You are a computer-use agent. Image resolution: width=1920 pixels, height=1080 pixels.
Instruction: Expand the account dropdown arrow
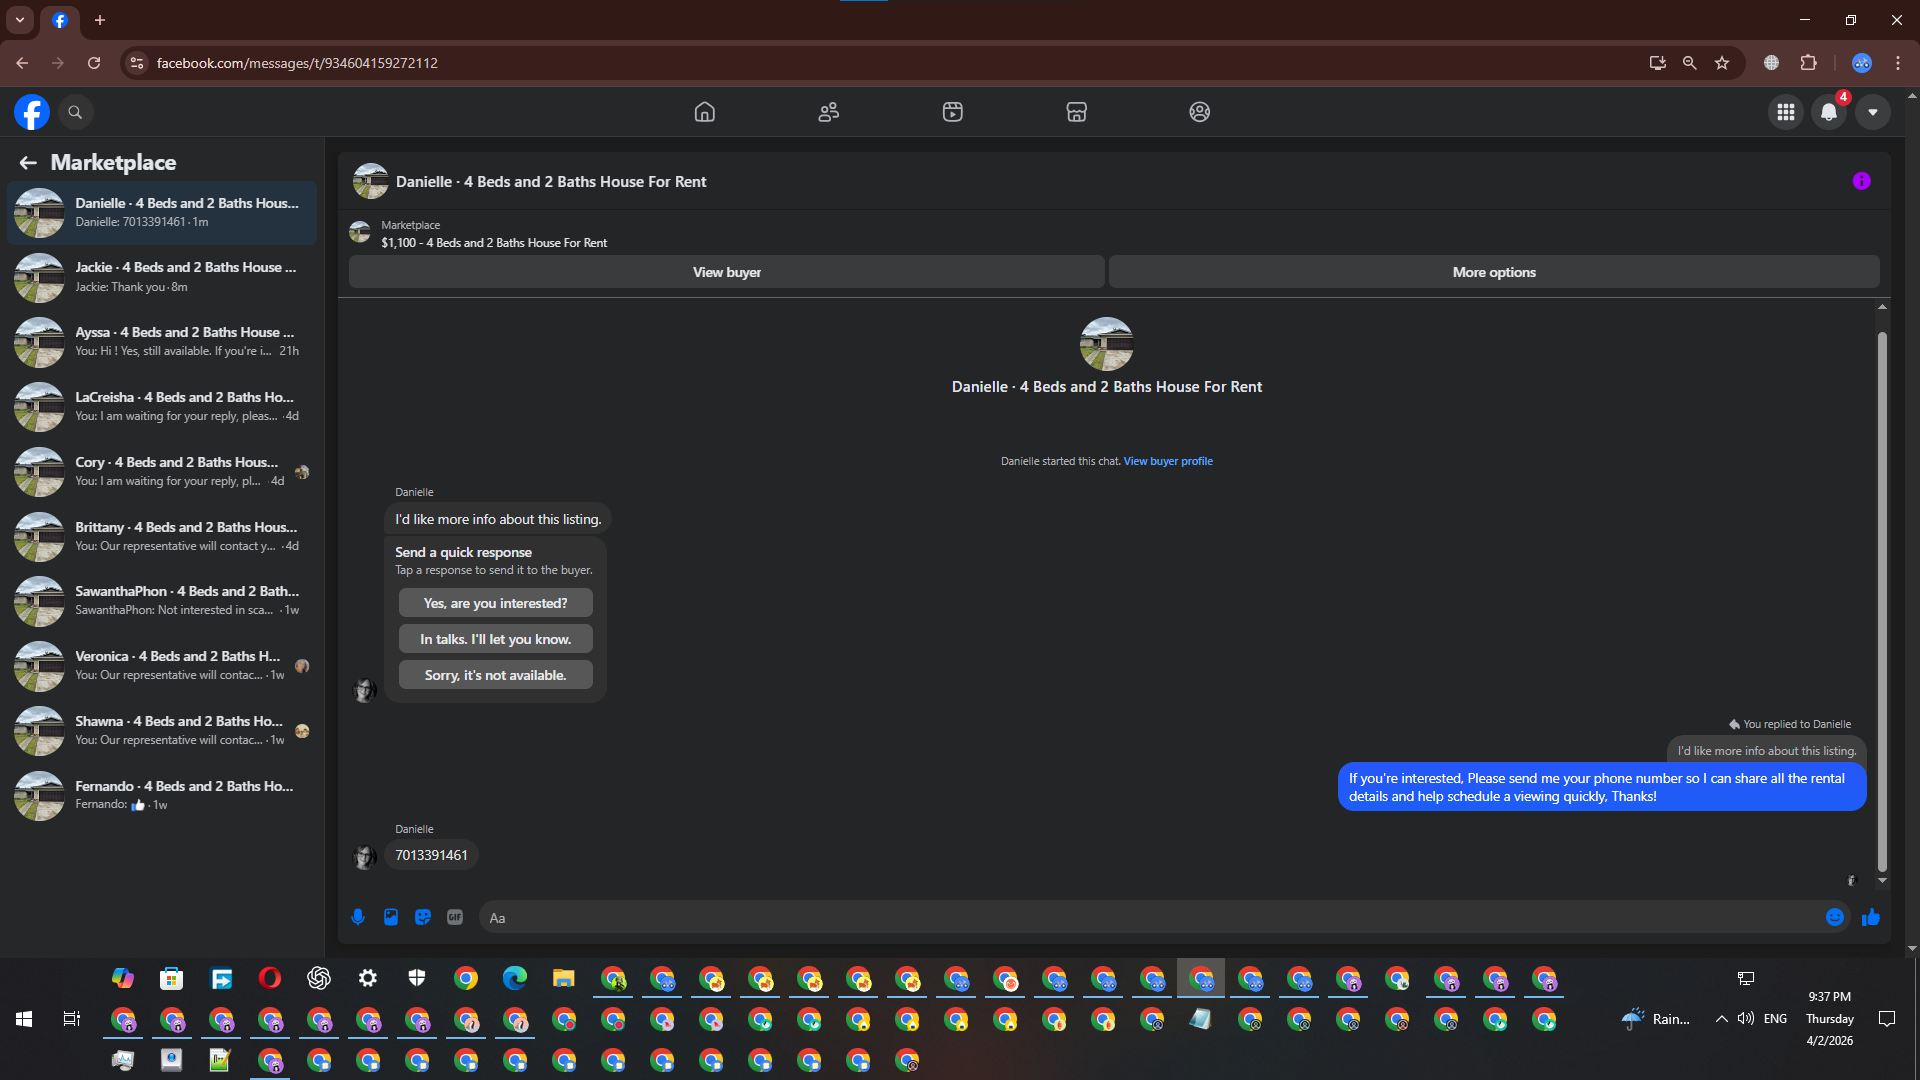[x=1873, y=112]
